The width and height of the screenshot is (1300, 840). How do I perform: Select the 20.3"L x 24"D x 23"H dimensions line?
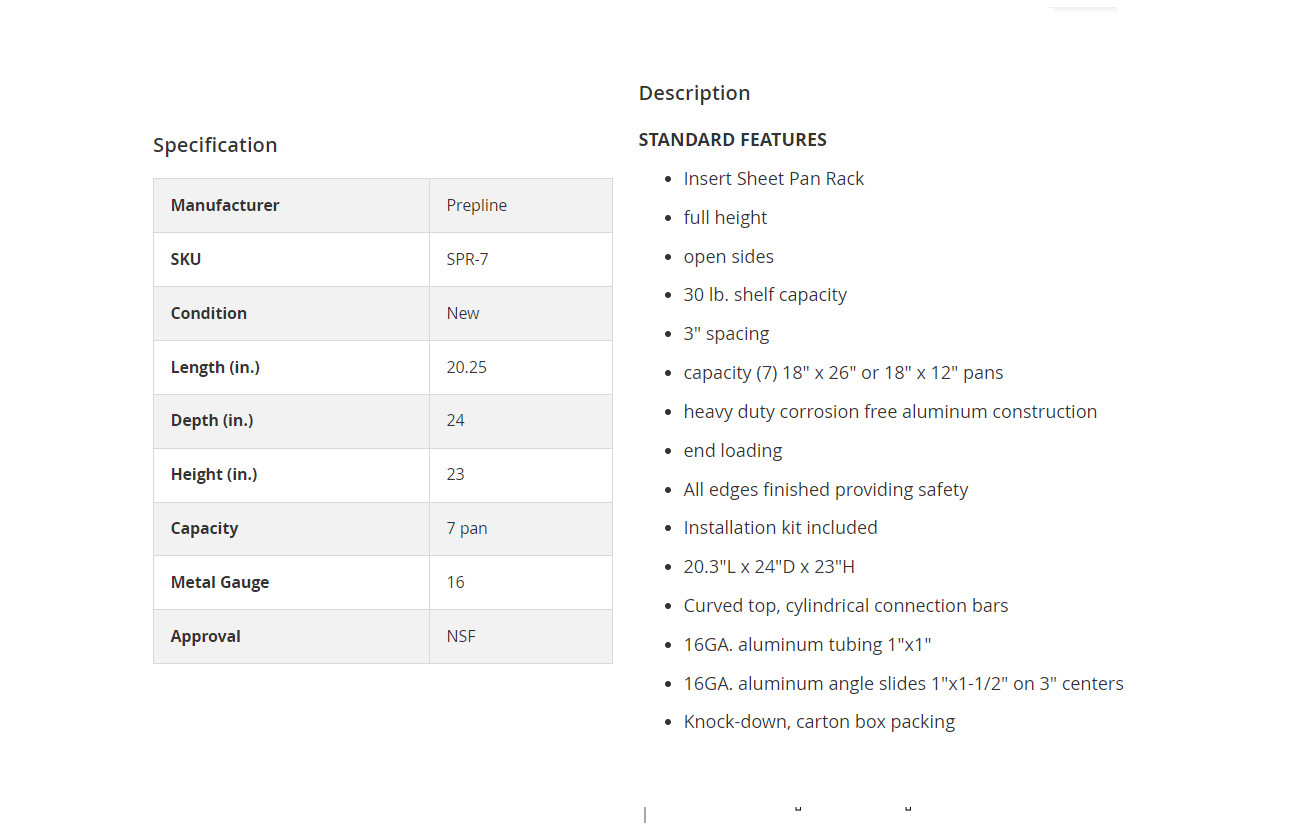tap(769, 567)
